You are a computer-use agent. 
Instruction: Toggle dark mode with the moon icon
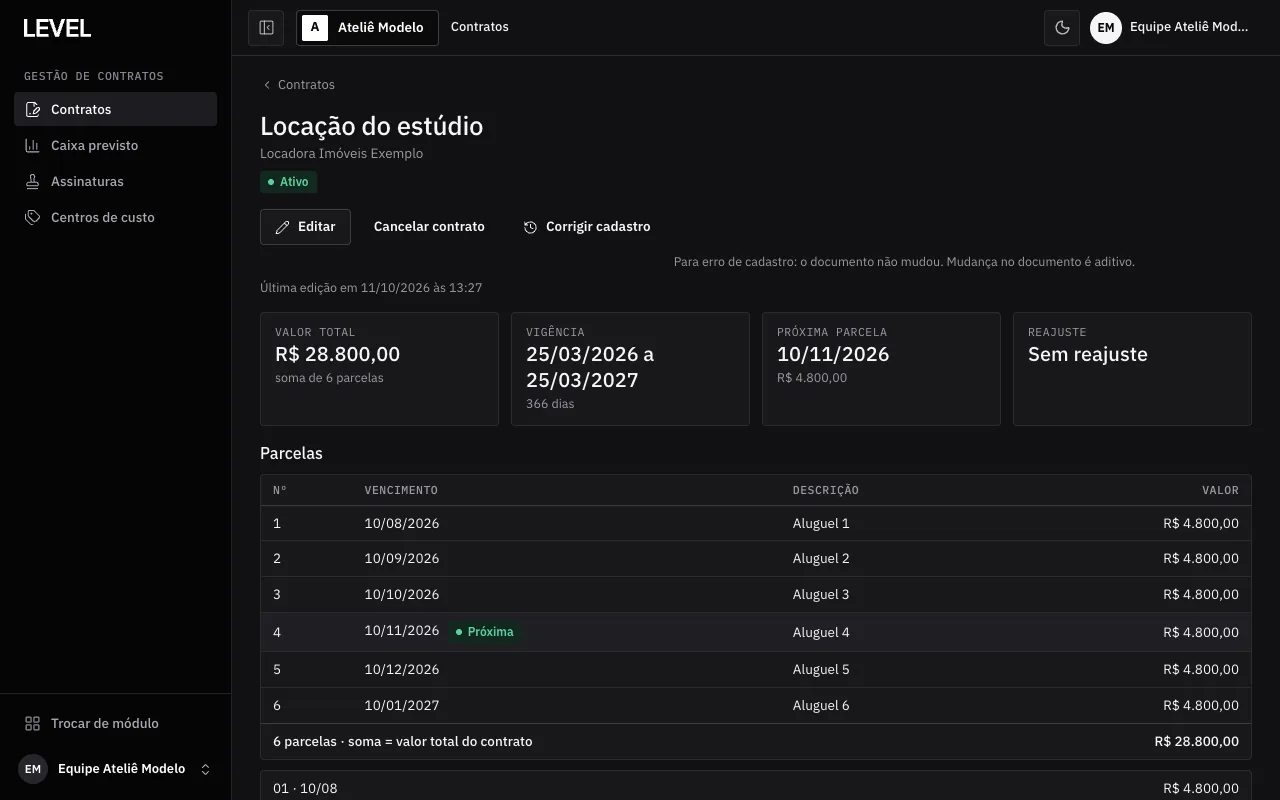1061,28
